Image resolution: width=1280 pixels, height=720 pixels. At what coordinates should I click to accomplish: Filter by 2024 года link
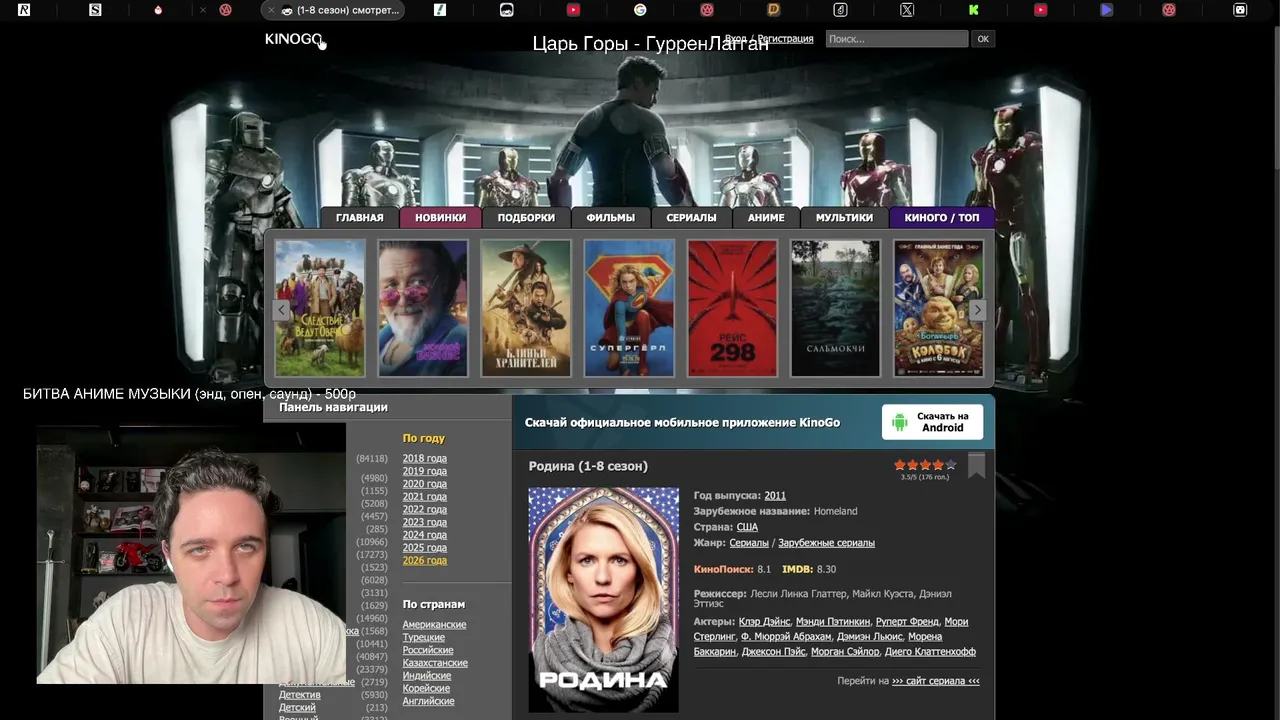(x=425, y=535)
